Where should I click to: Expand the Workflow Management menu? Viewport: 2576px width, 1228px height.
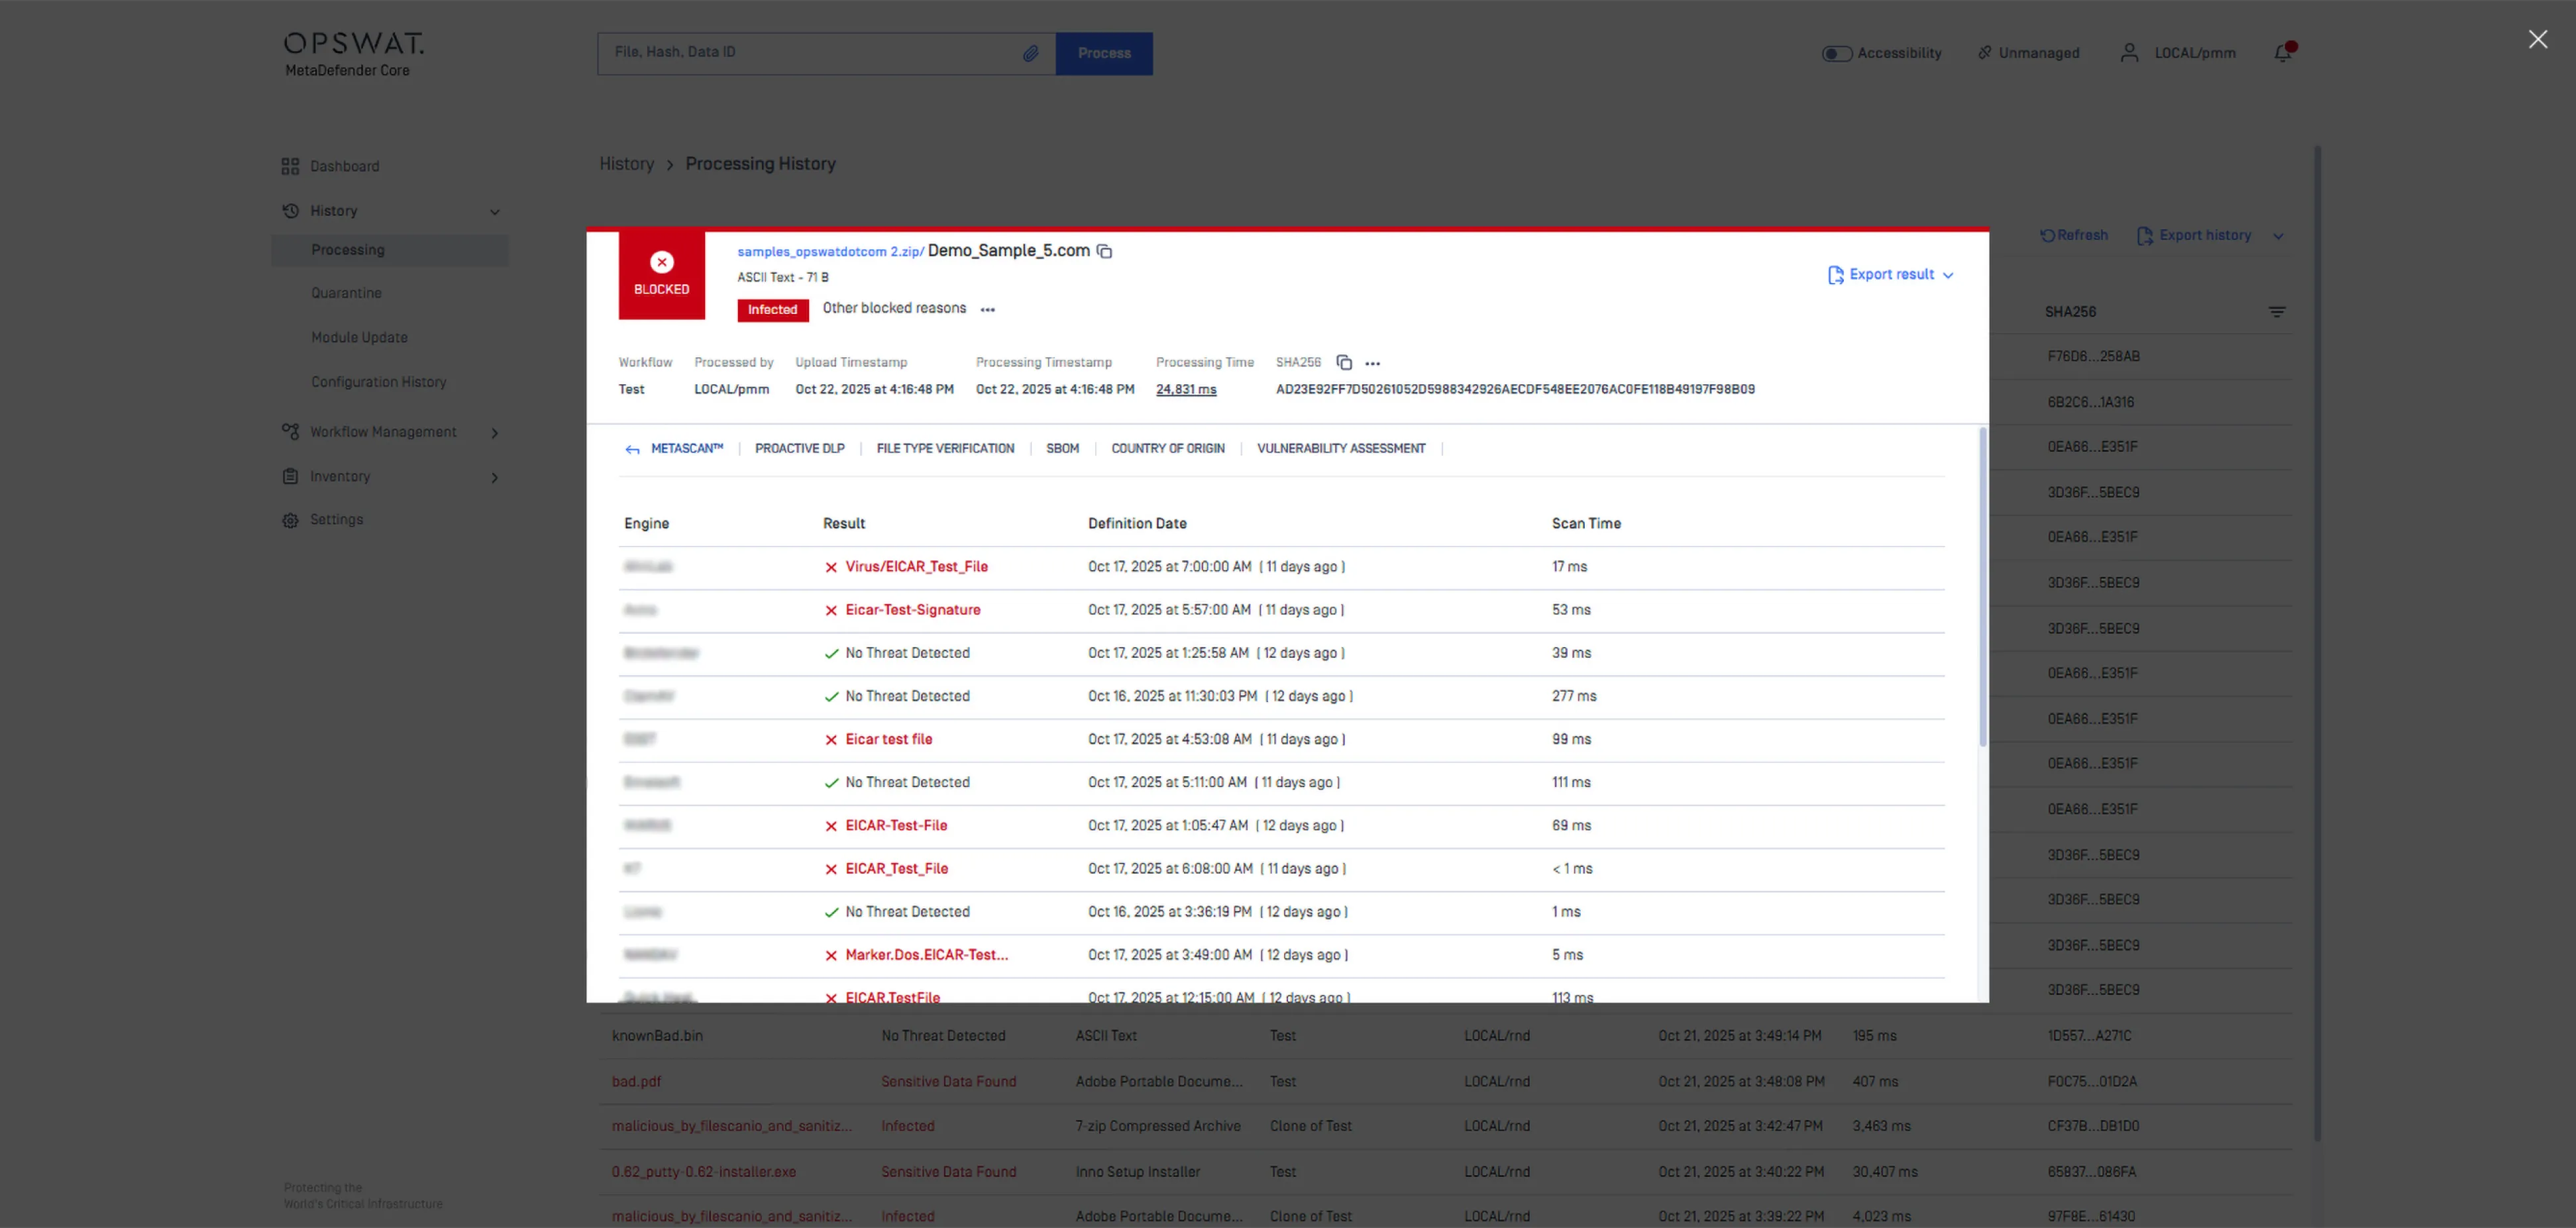494,432
